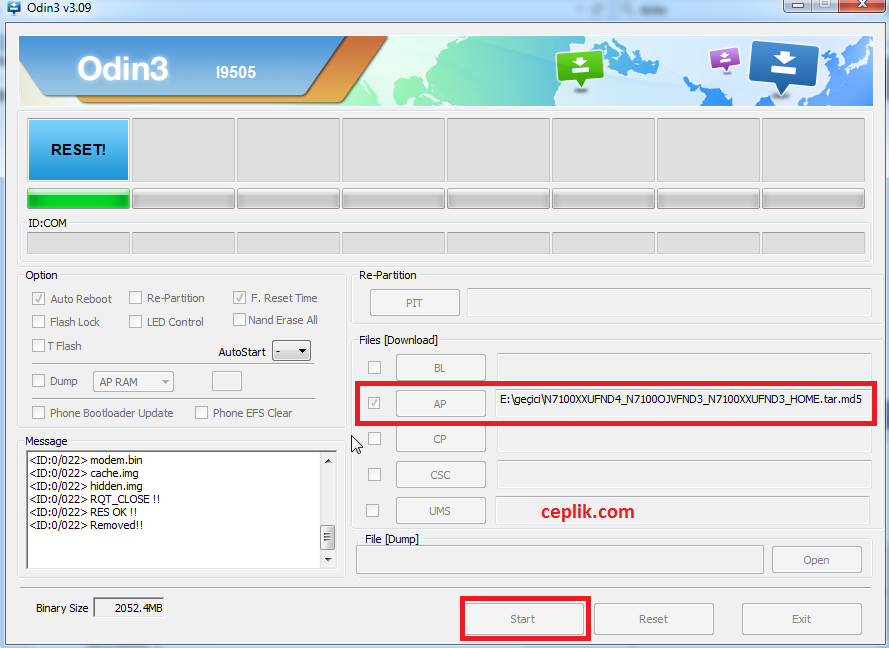Click the Start button
The height and width of the screenshot is (648, 889).
coord(523,619)
